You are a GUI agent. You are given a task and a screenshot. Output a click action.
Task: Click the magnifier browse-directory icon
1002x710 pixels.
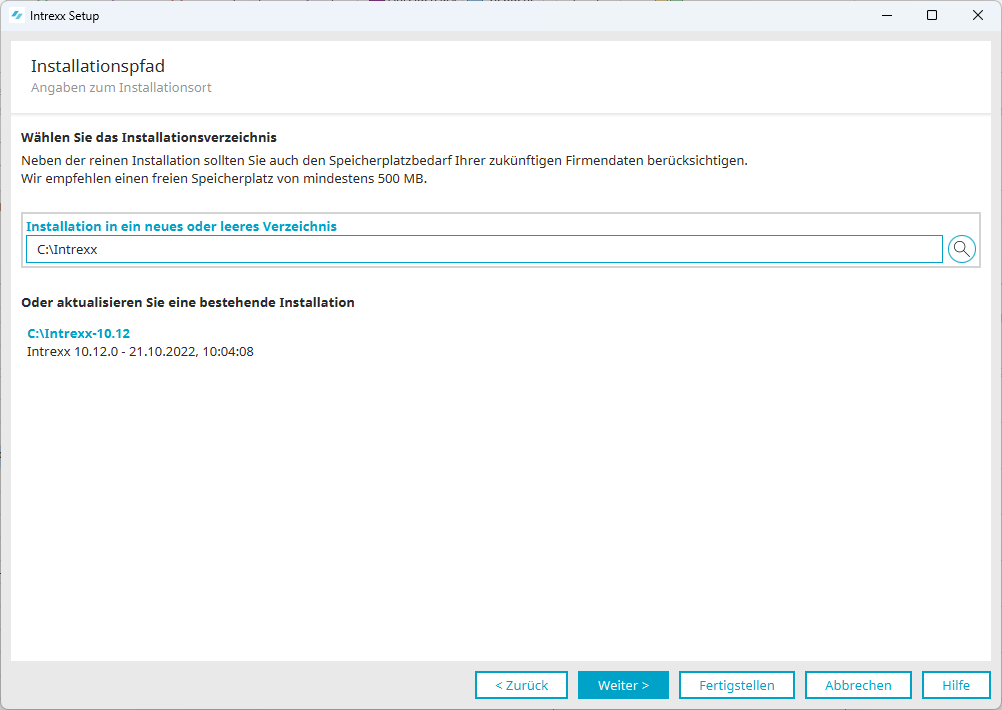tap(961, 249)
